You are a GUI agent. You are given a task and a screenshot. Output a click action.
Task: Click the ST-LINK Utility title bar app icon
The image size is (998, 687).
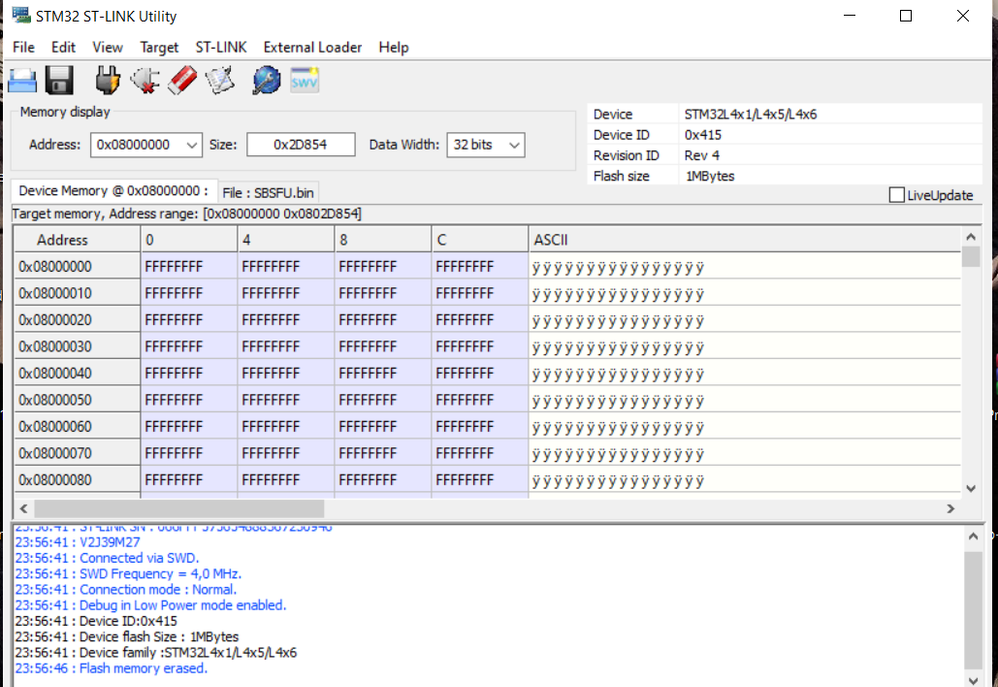click(20, 15)
